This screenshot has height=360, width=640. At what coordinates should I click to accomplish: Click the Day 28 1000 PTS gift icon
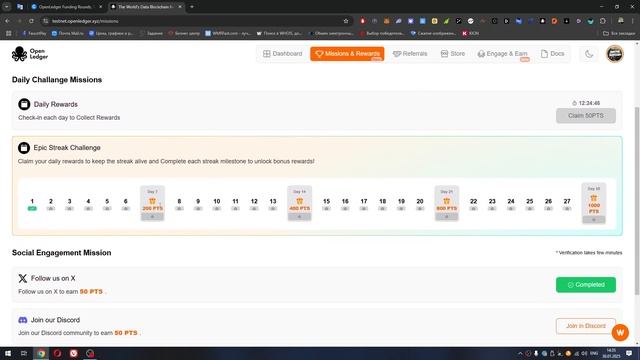click(x=593, y=198)
